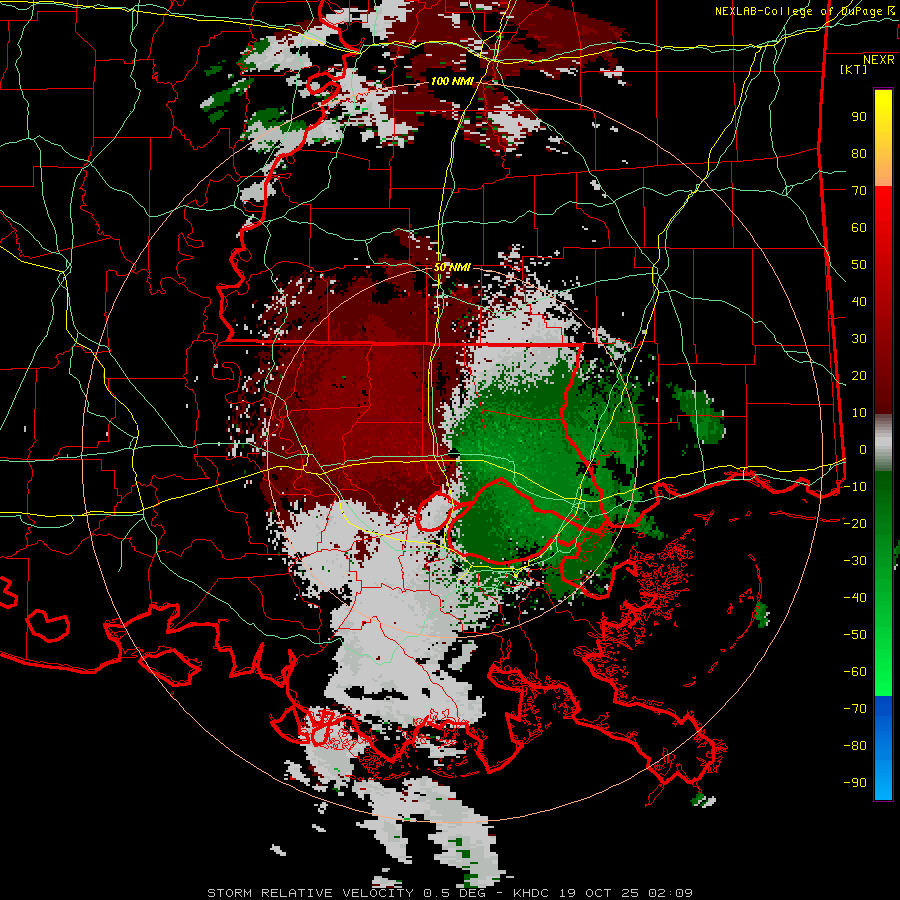Click the -60 scale value
The width and height of the screenshot is (900, 900).
pos(855,672)
